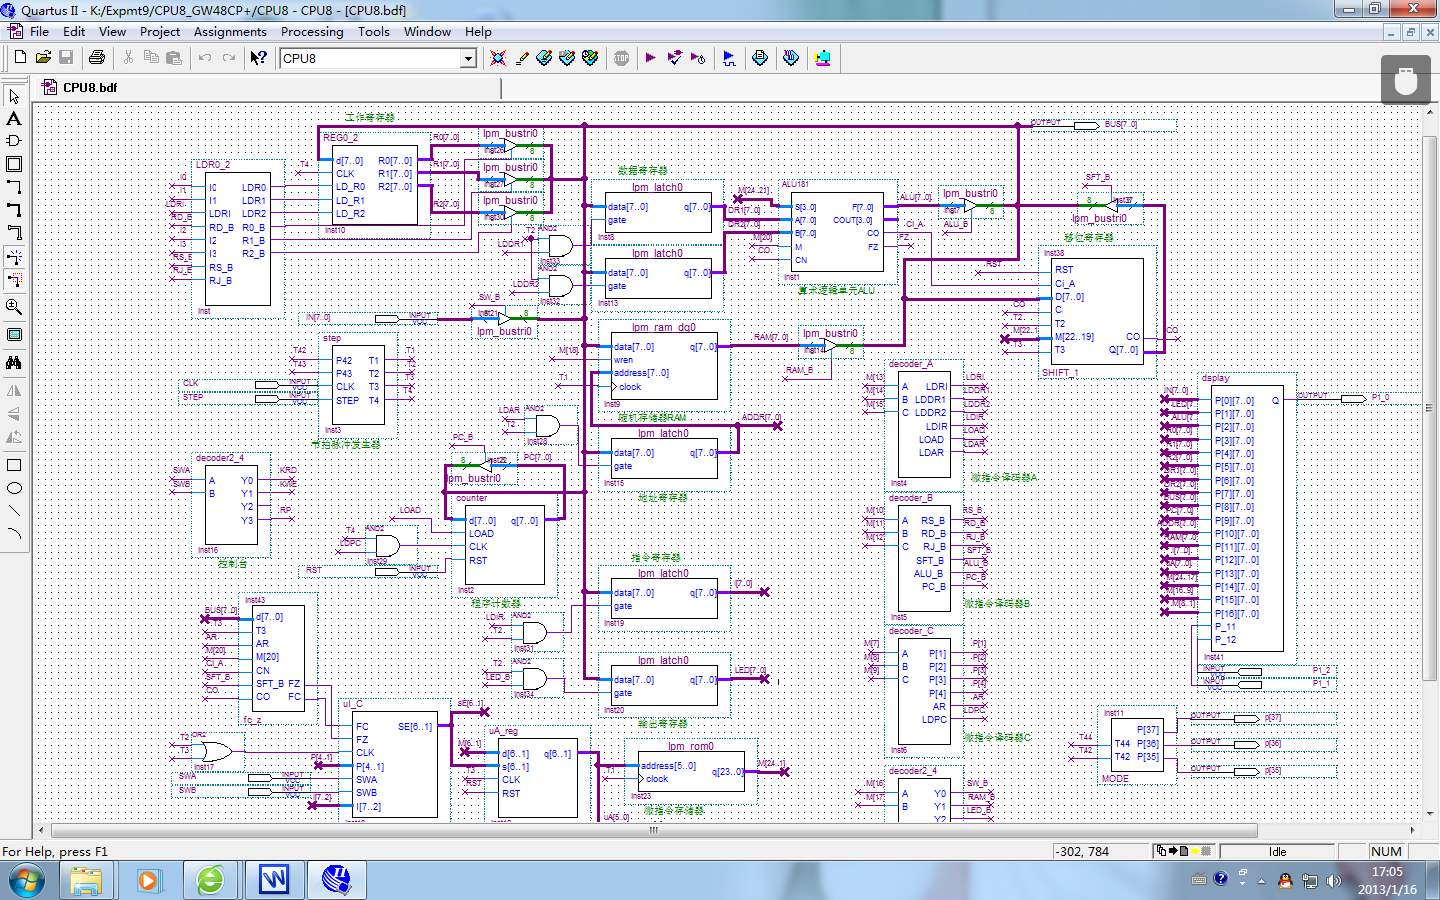
Task: Open the File menu
Action: pyautogui.click(x=40, y=31)
